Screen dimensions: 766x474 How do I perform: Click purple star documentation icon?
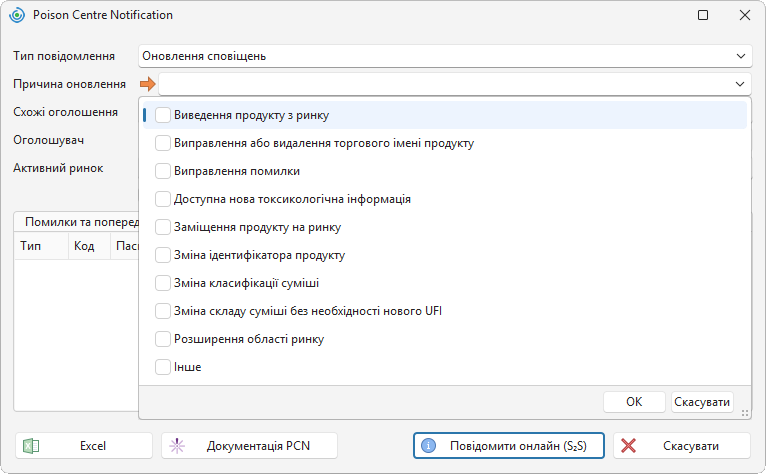click(177, 446)
